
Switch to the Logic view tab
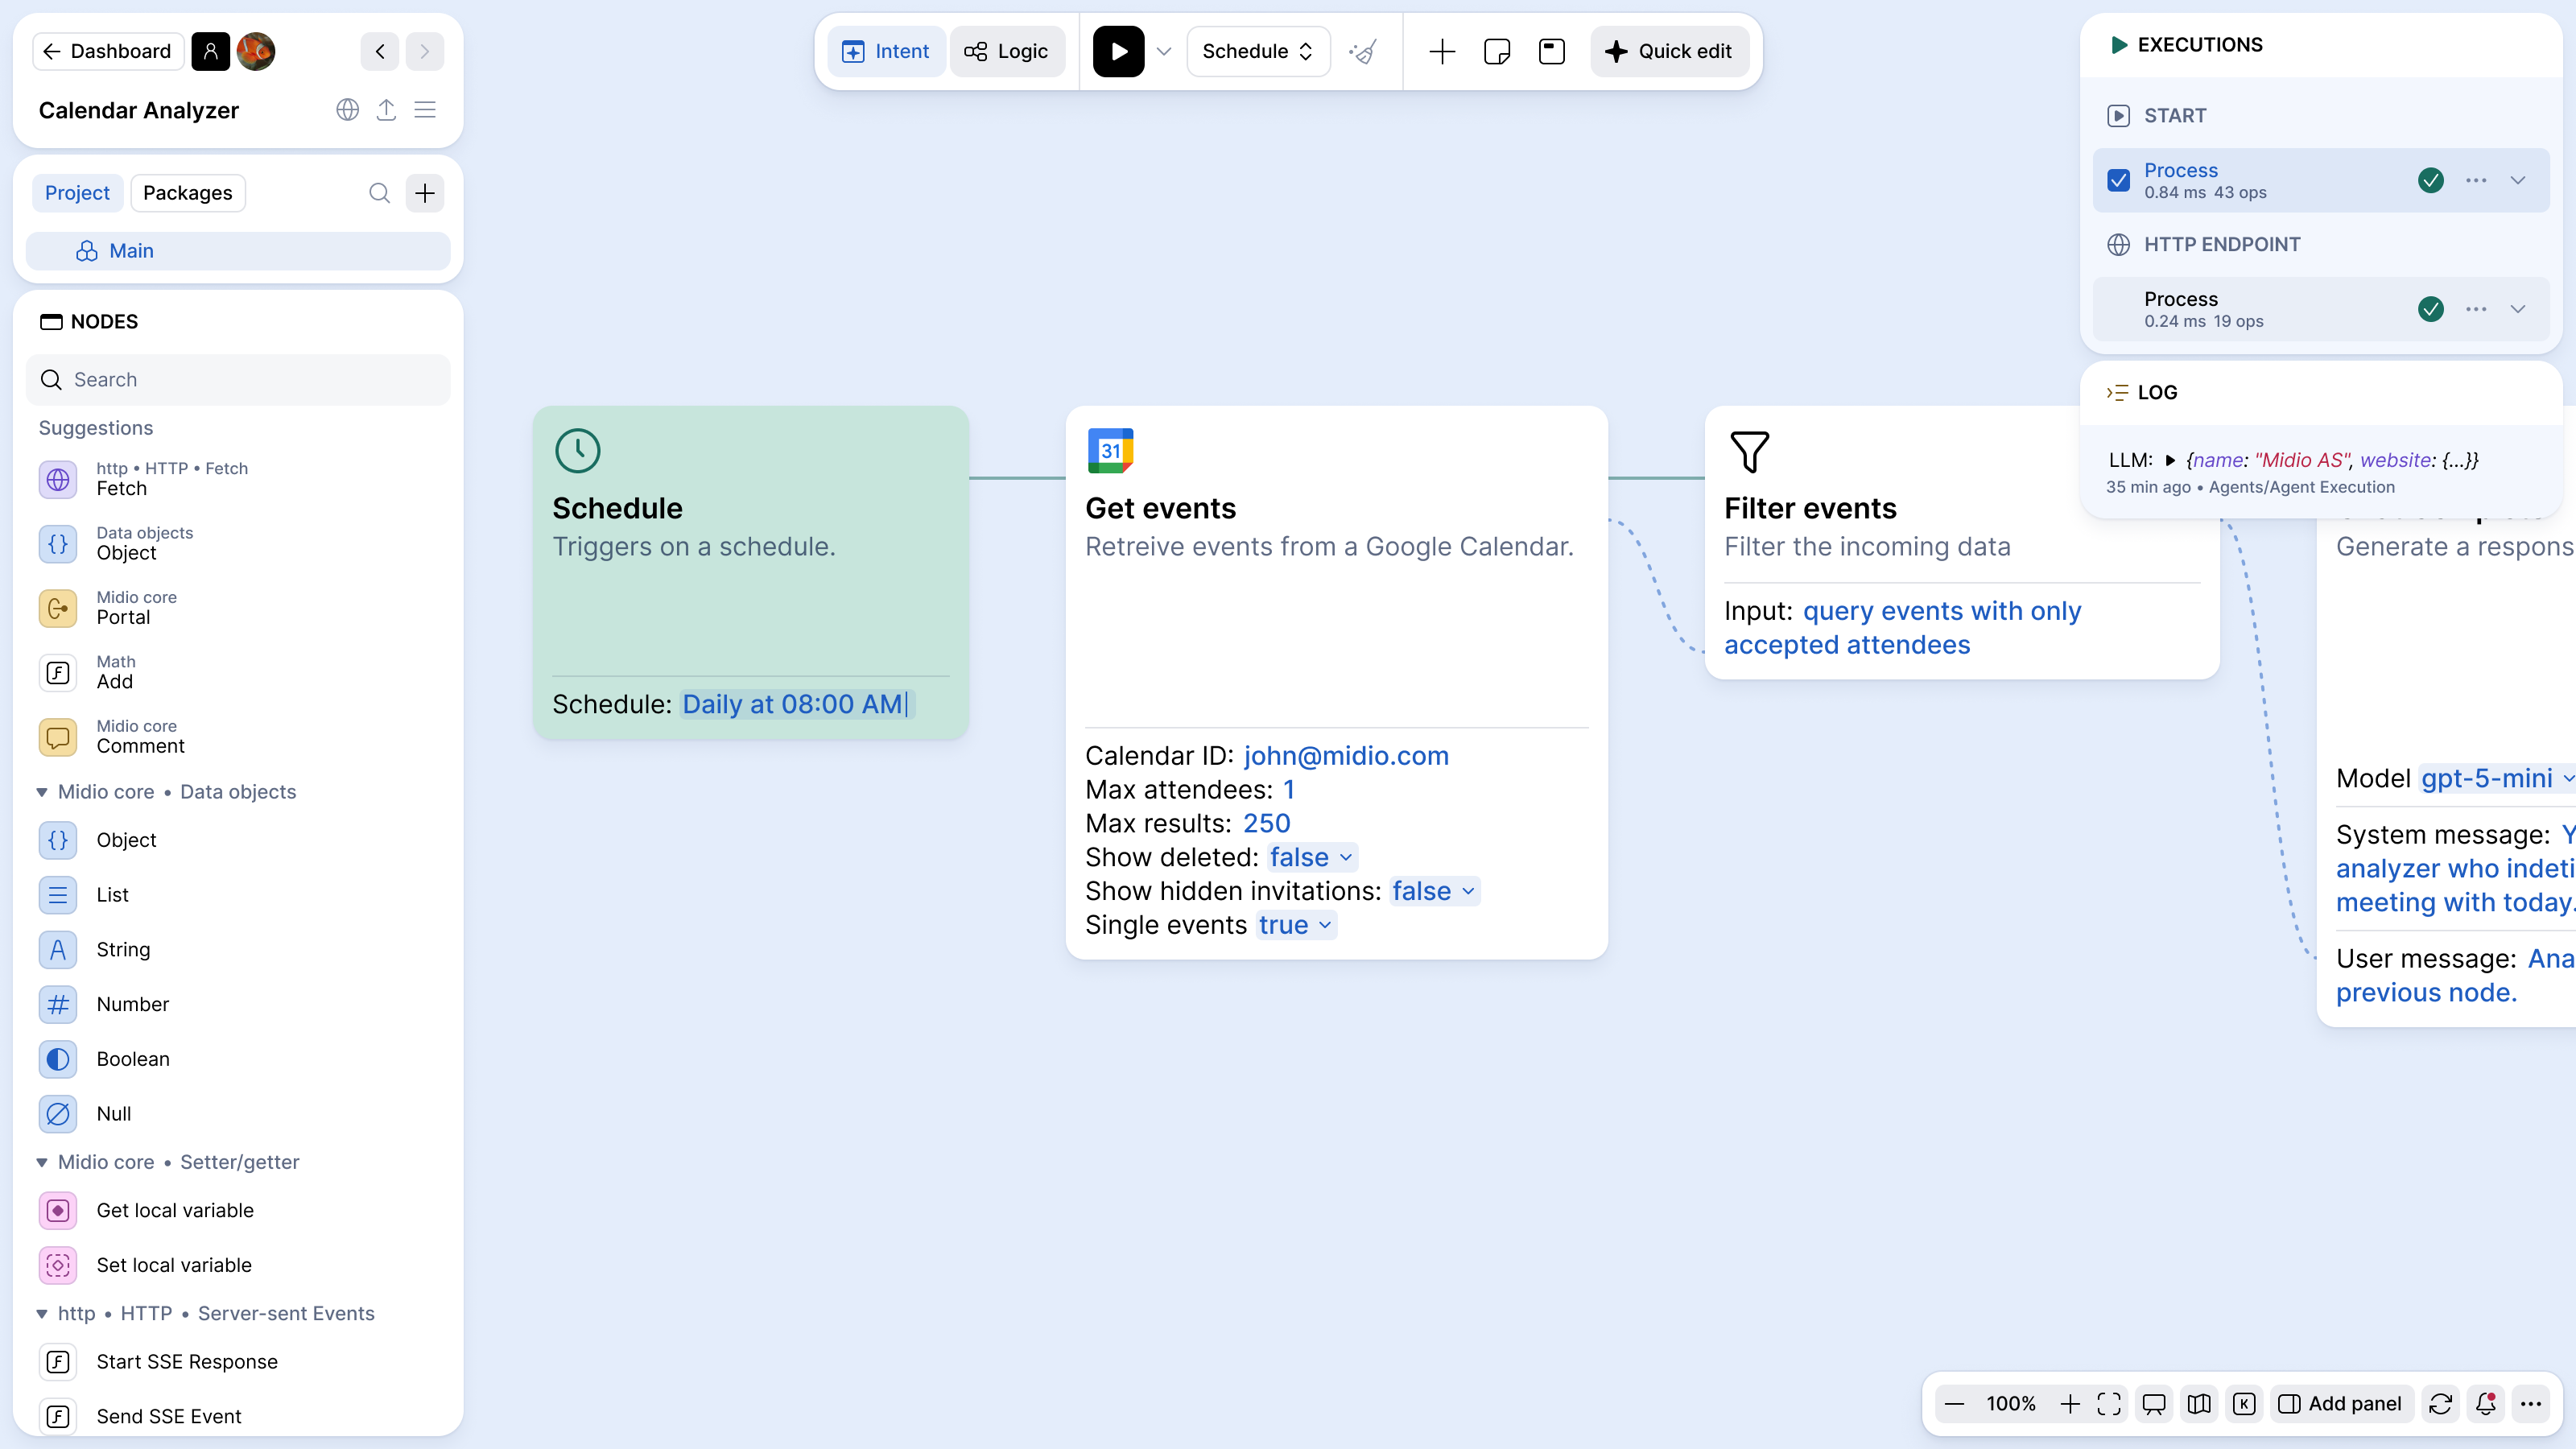click(x=1007, y=51)
